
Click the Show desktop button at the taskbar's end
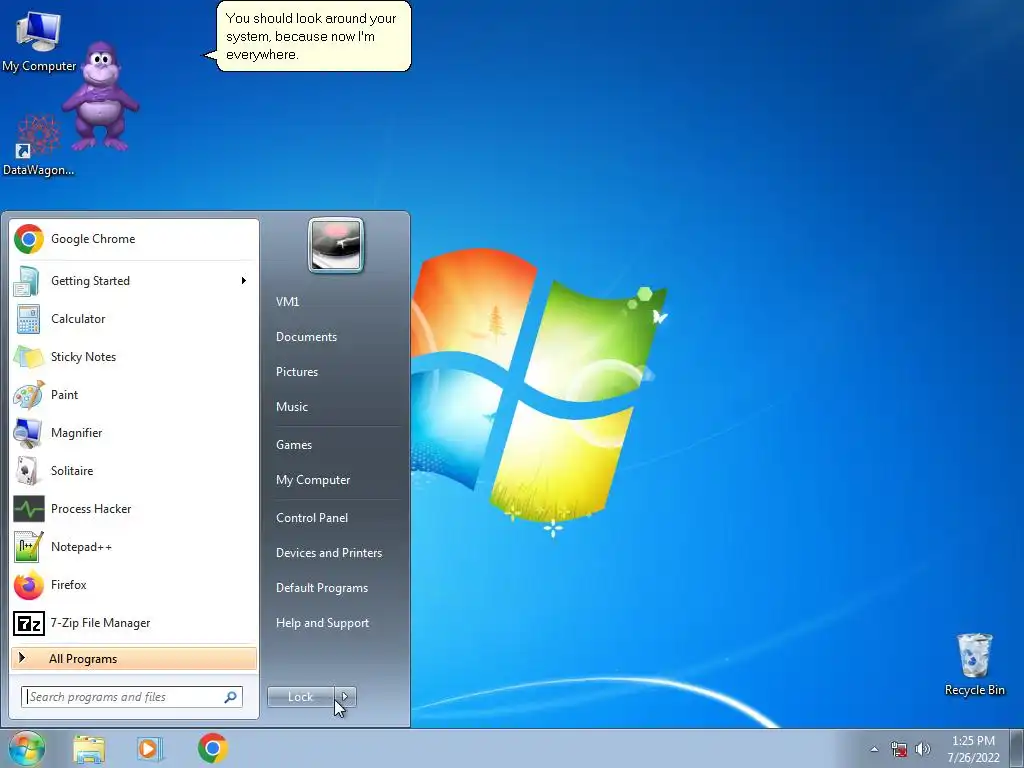1017,748
